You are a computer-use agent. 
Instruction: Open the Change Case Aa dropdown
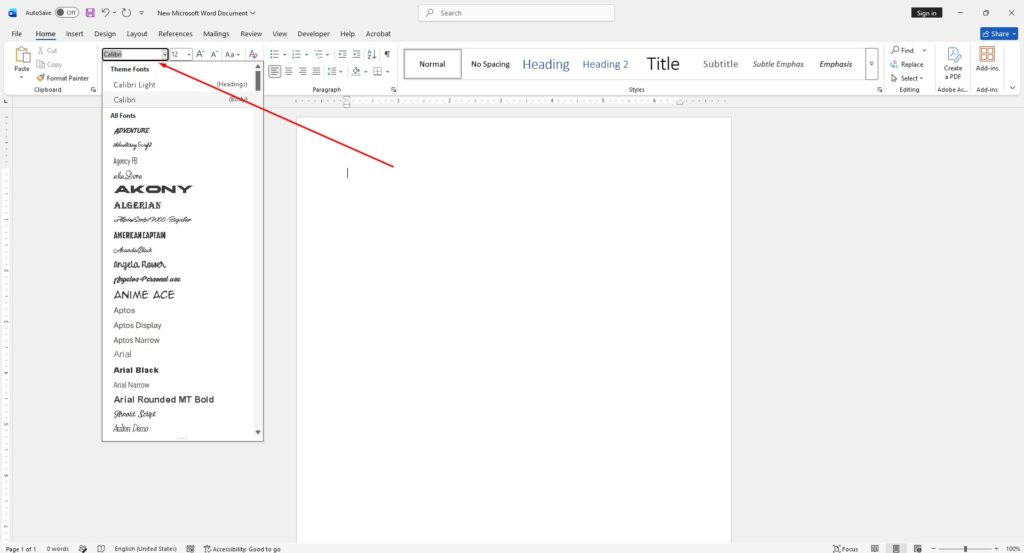tap(232, 54)
